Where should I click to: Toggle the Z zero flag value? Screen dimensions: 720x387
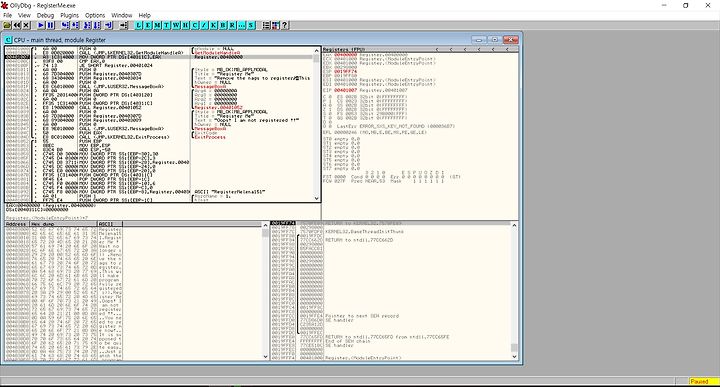click(330, 109)
